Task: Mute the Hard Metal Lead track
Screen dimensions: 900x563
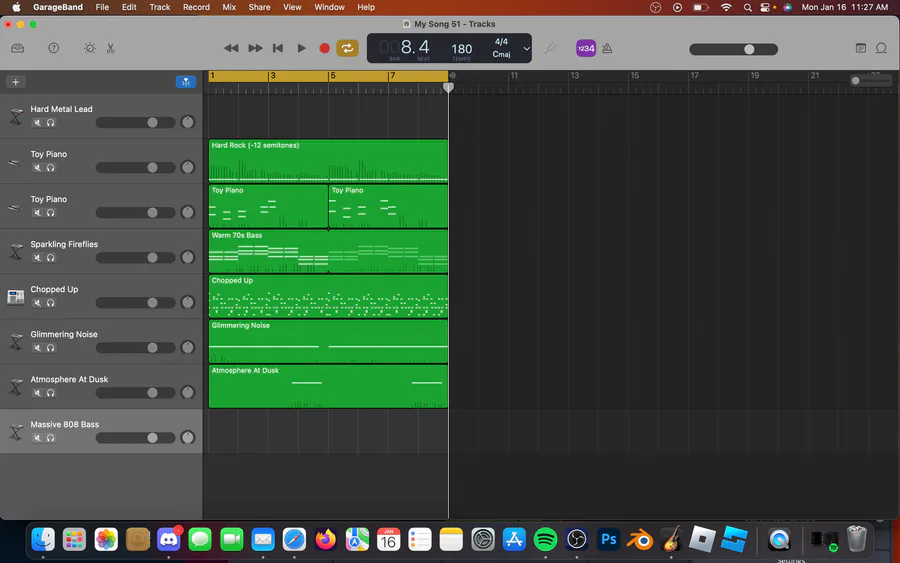Action: pyautogui.click(x=37, y=122)
